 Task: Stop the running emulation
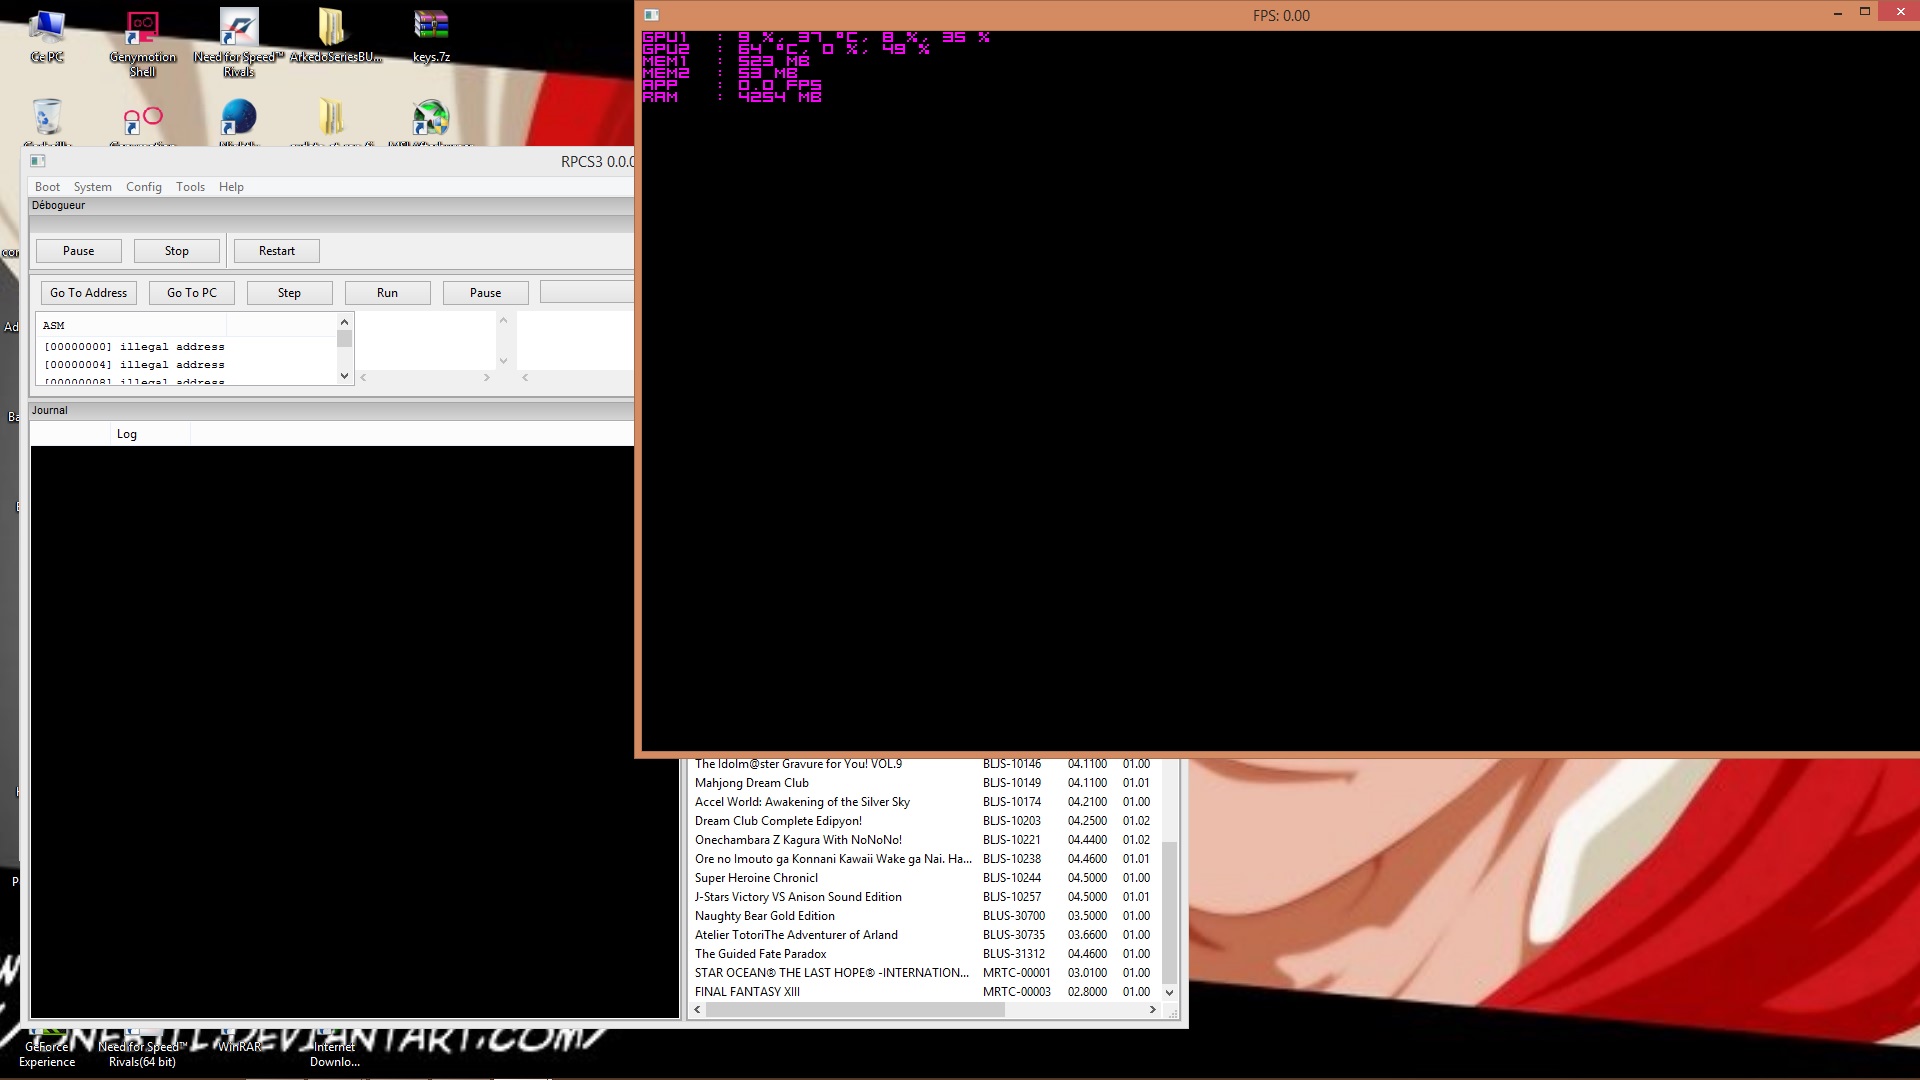[177, 251]
